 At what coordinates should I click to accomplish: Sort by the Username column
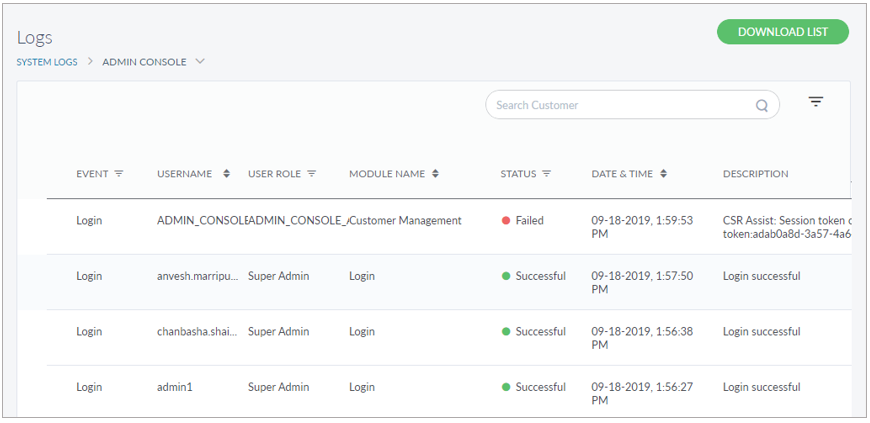pos(226,174)
